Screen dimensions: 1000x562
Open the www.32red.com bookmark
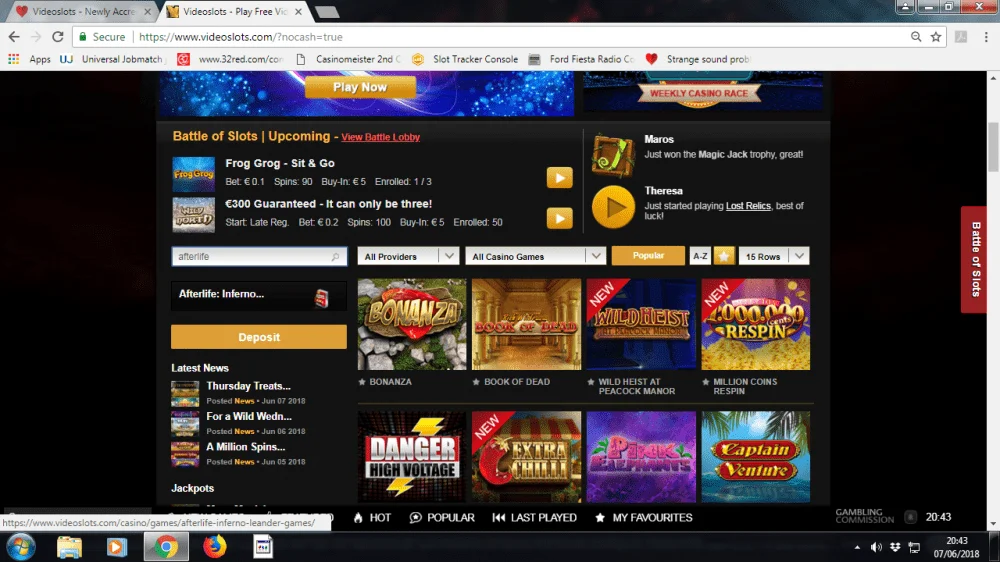(230, 59)
